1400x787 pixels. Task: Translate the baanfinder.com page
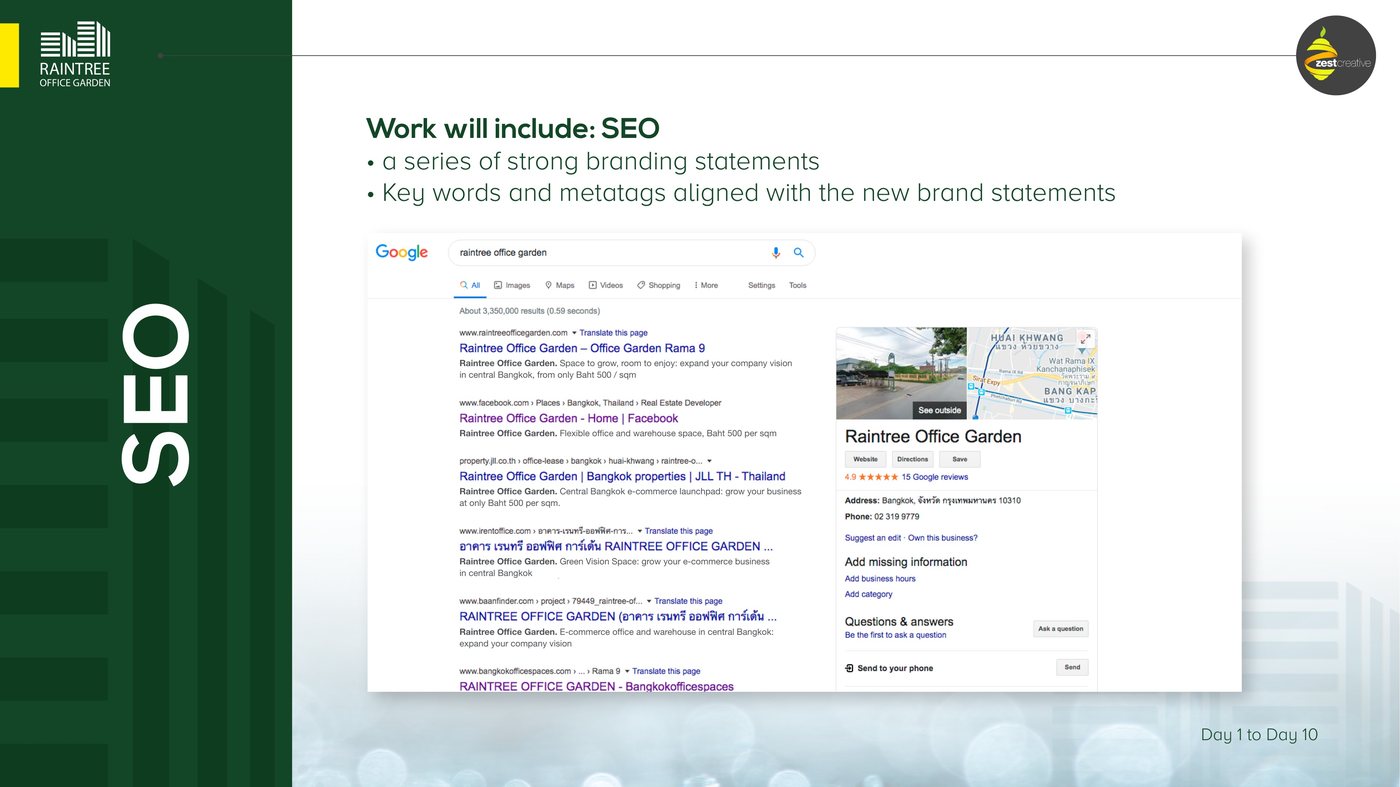[x=688, y=601]
